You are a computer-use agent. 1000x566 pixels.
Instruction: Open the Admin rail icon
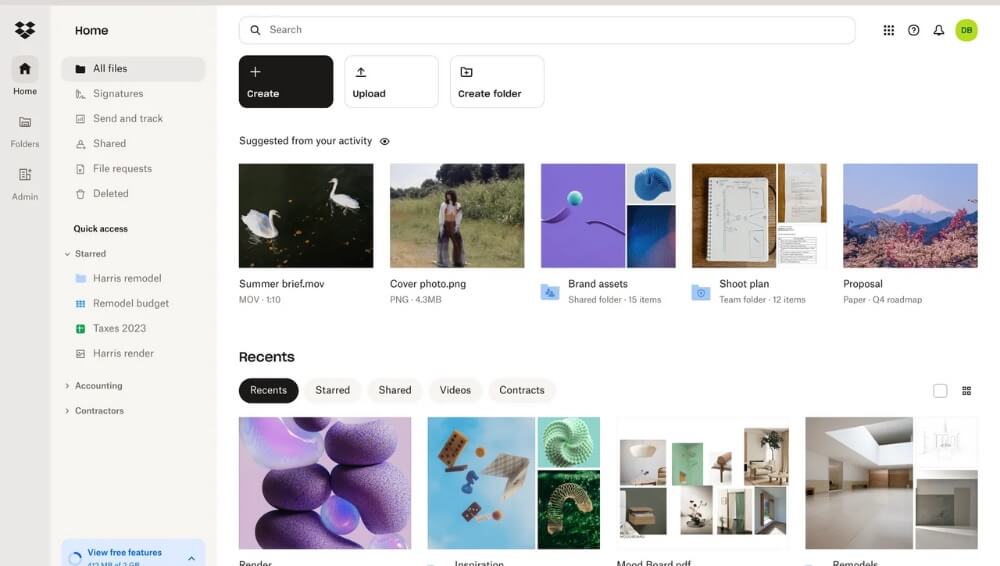(x=25, y=174)
